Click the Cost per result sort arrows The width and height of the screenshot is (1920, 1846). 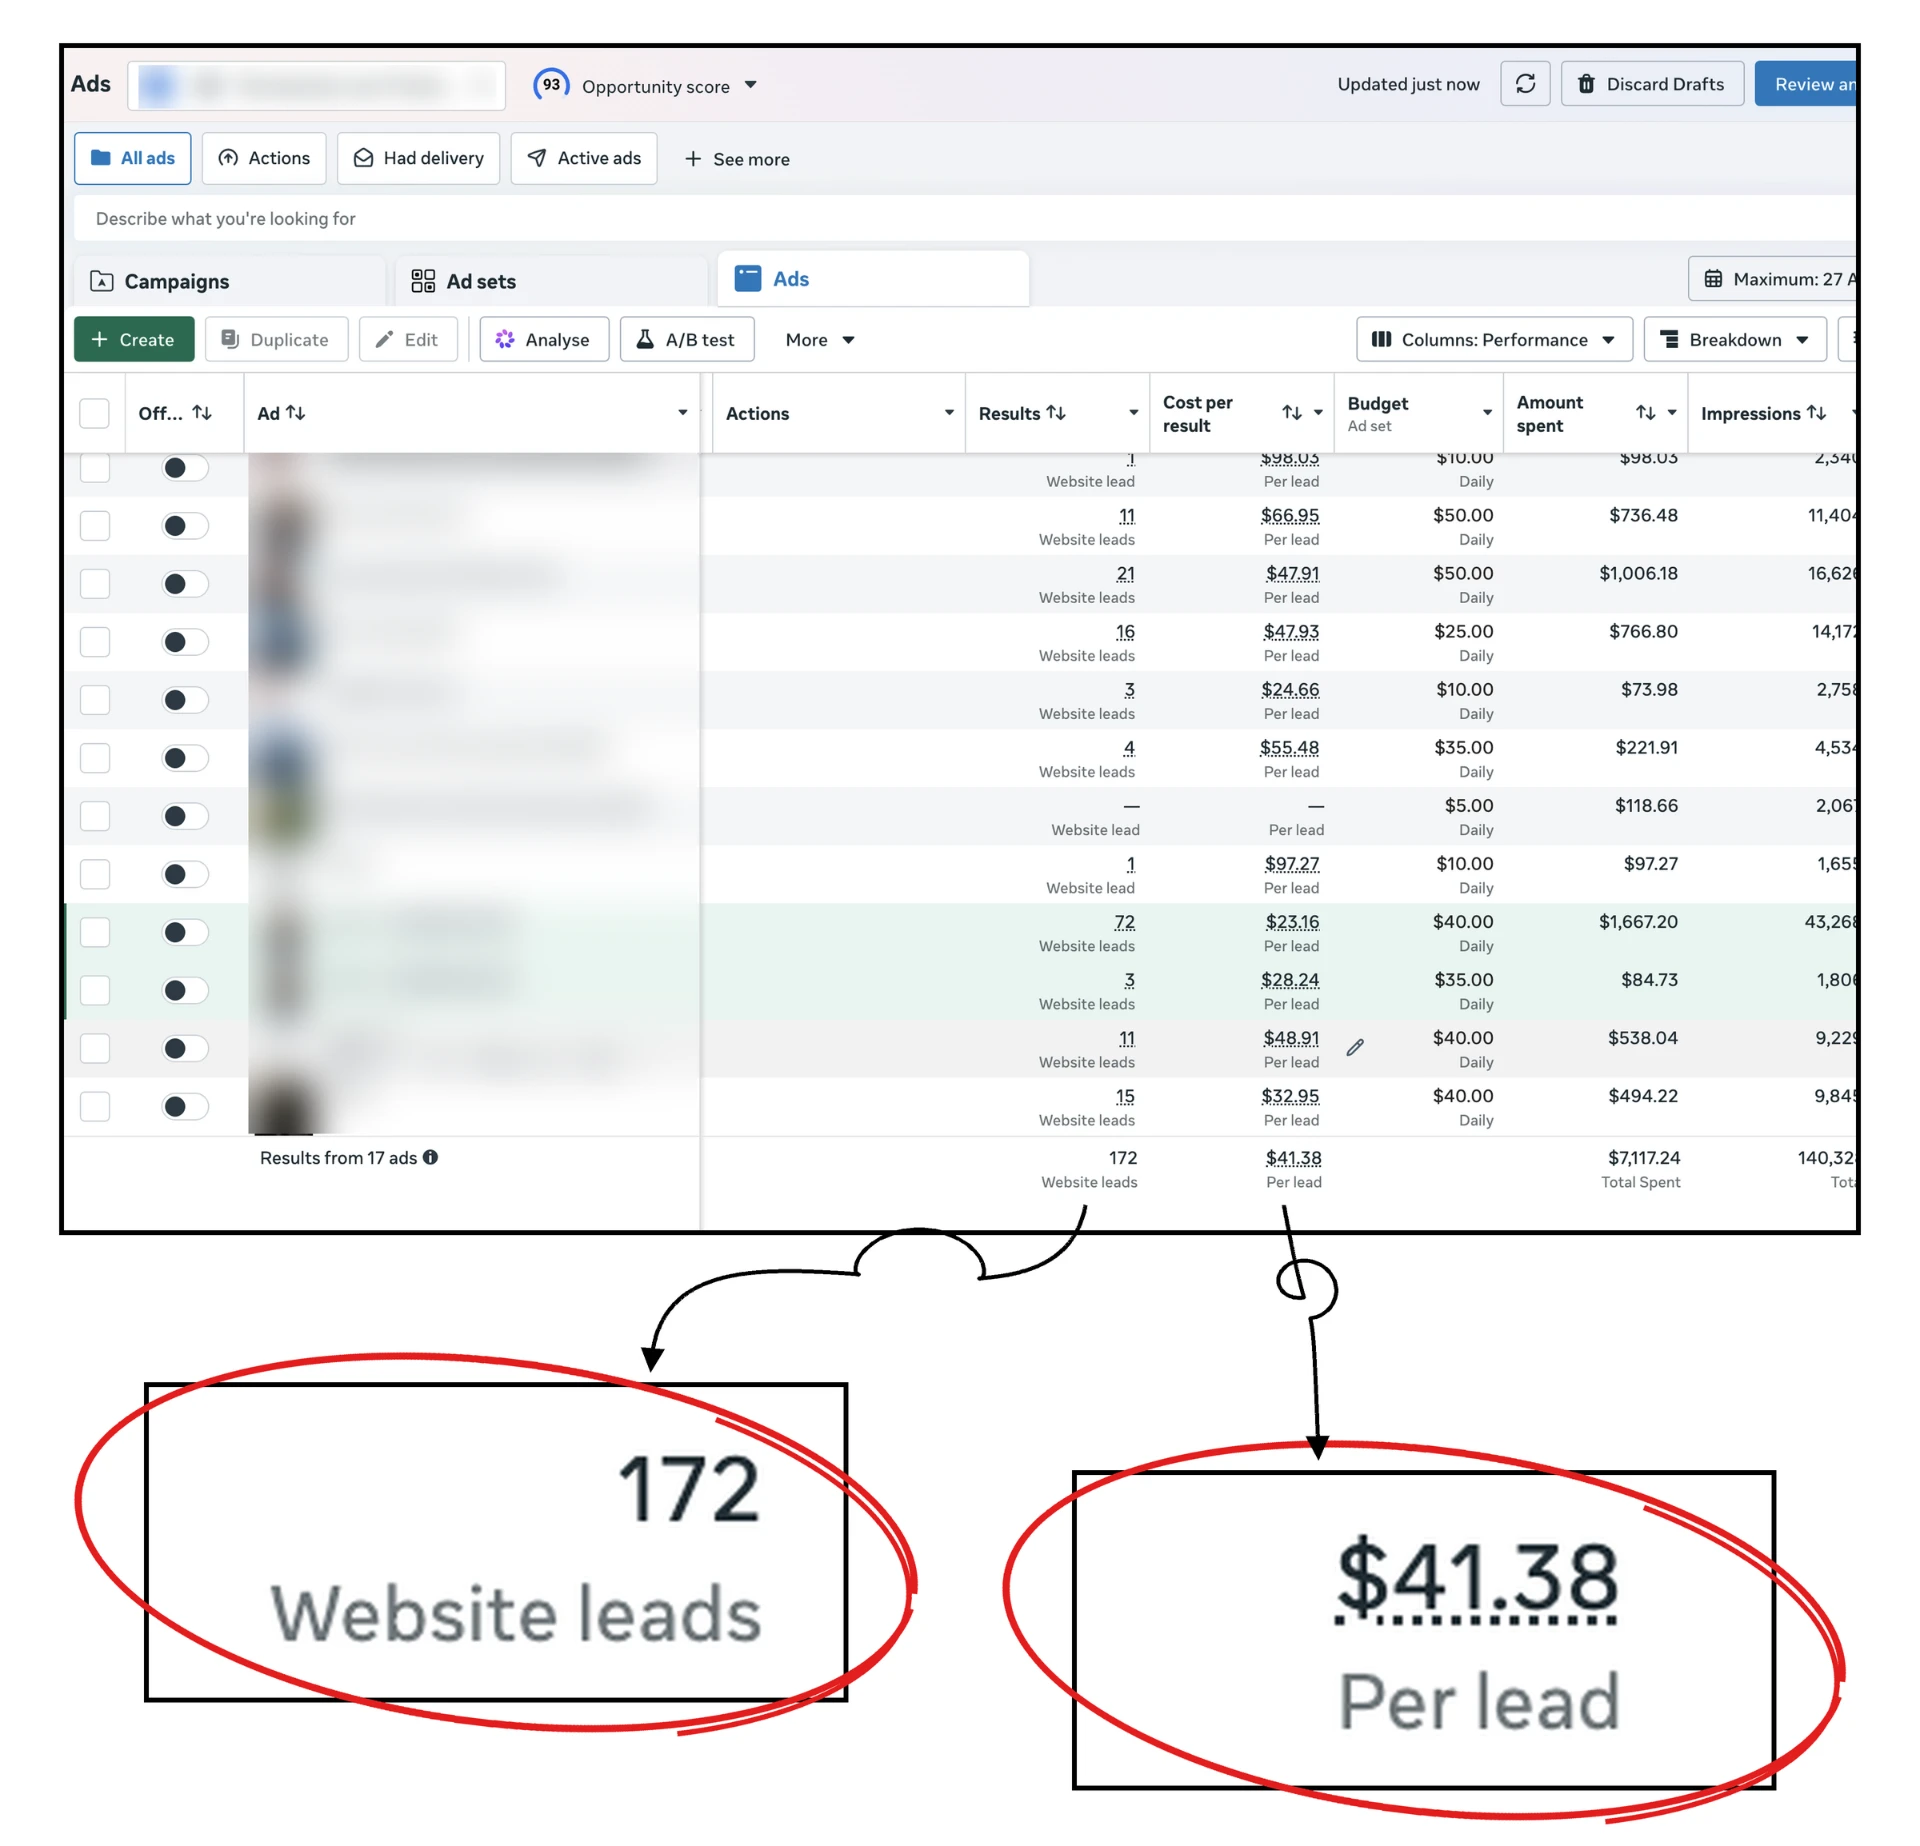(x=1292, y=413)
